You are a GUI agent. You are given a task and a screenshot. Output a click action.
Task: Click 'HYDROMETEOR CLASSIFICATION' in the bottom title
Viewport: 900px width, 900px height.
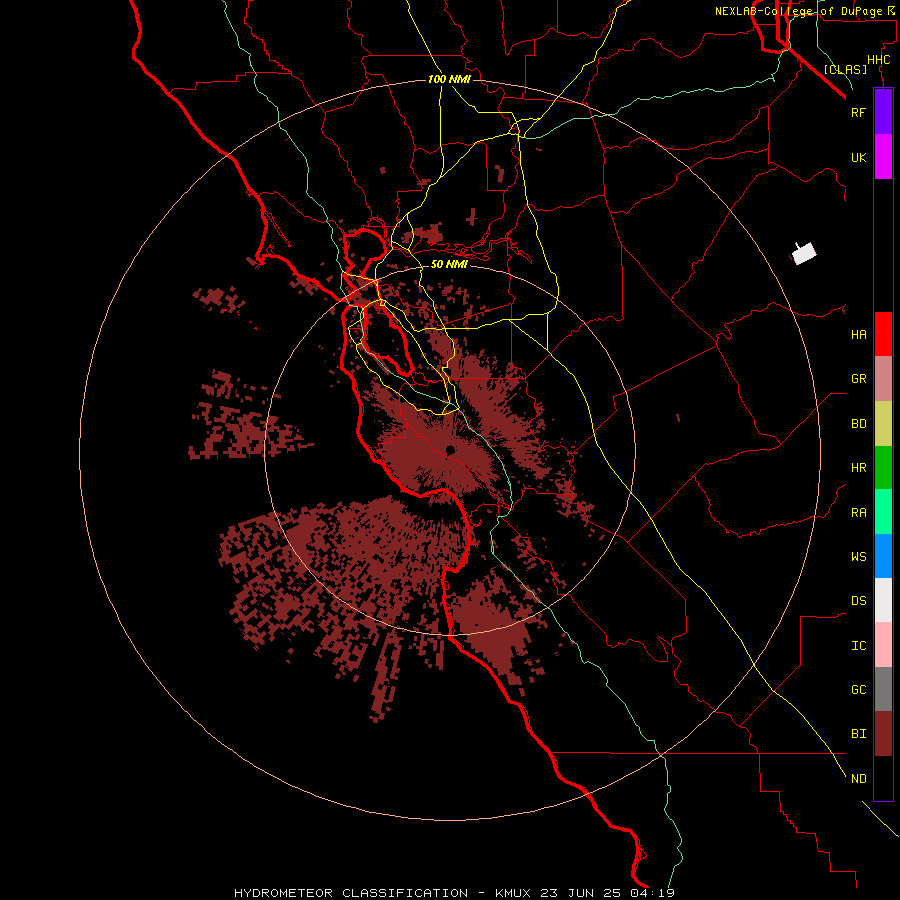coord(351,893)
